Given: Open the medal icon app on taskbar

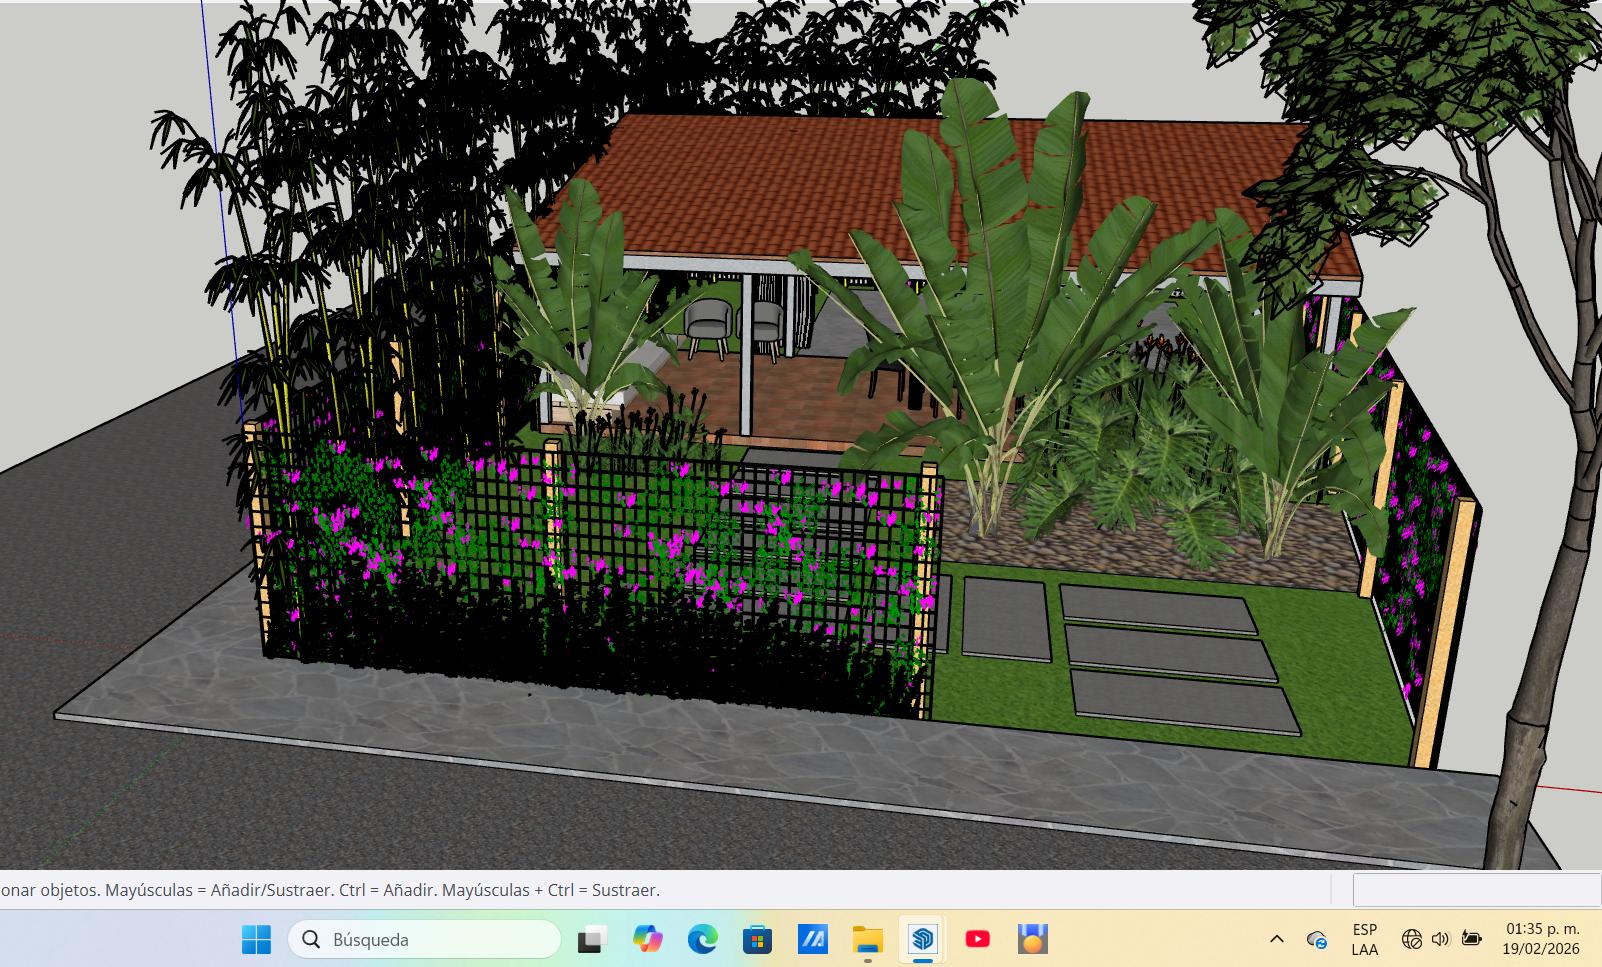Looking at the screenshot, I should point(1032,939).
